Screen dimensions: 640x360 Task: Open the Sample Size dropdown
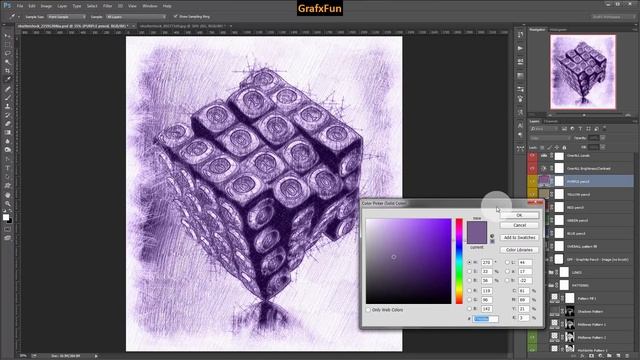(x=67, y=17)
